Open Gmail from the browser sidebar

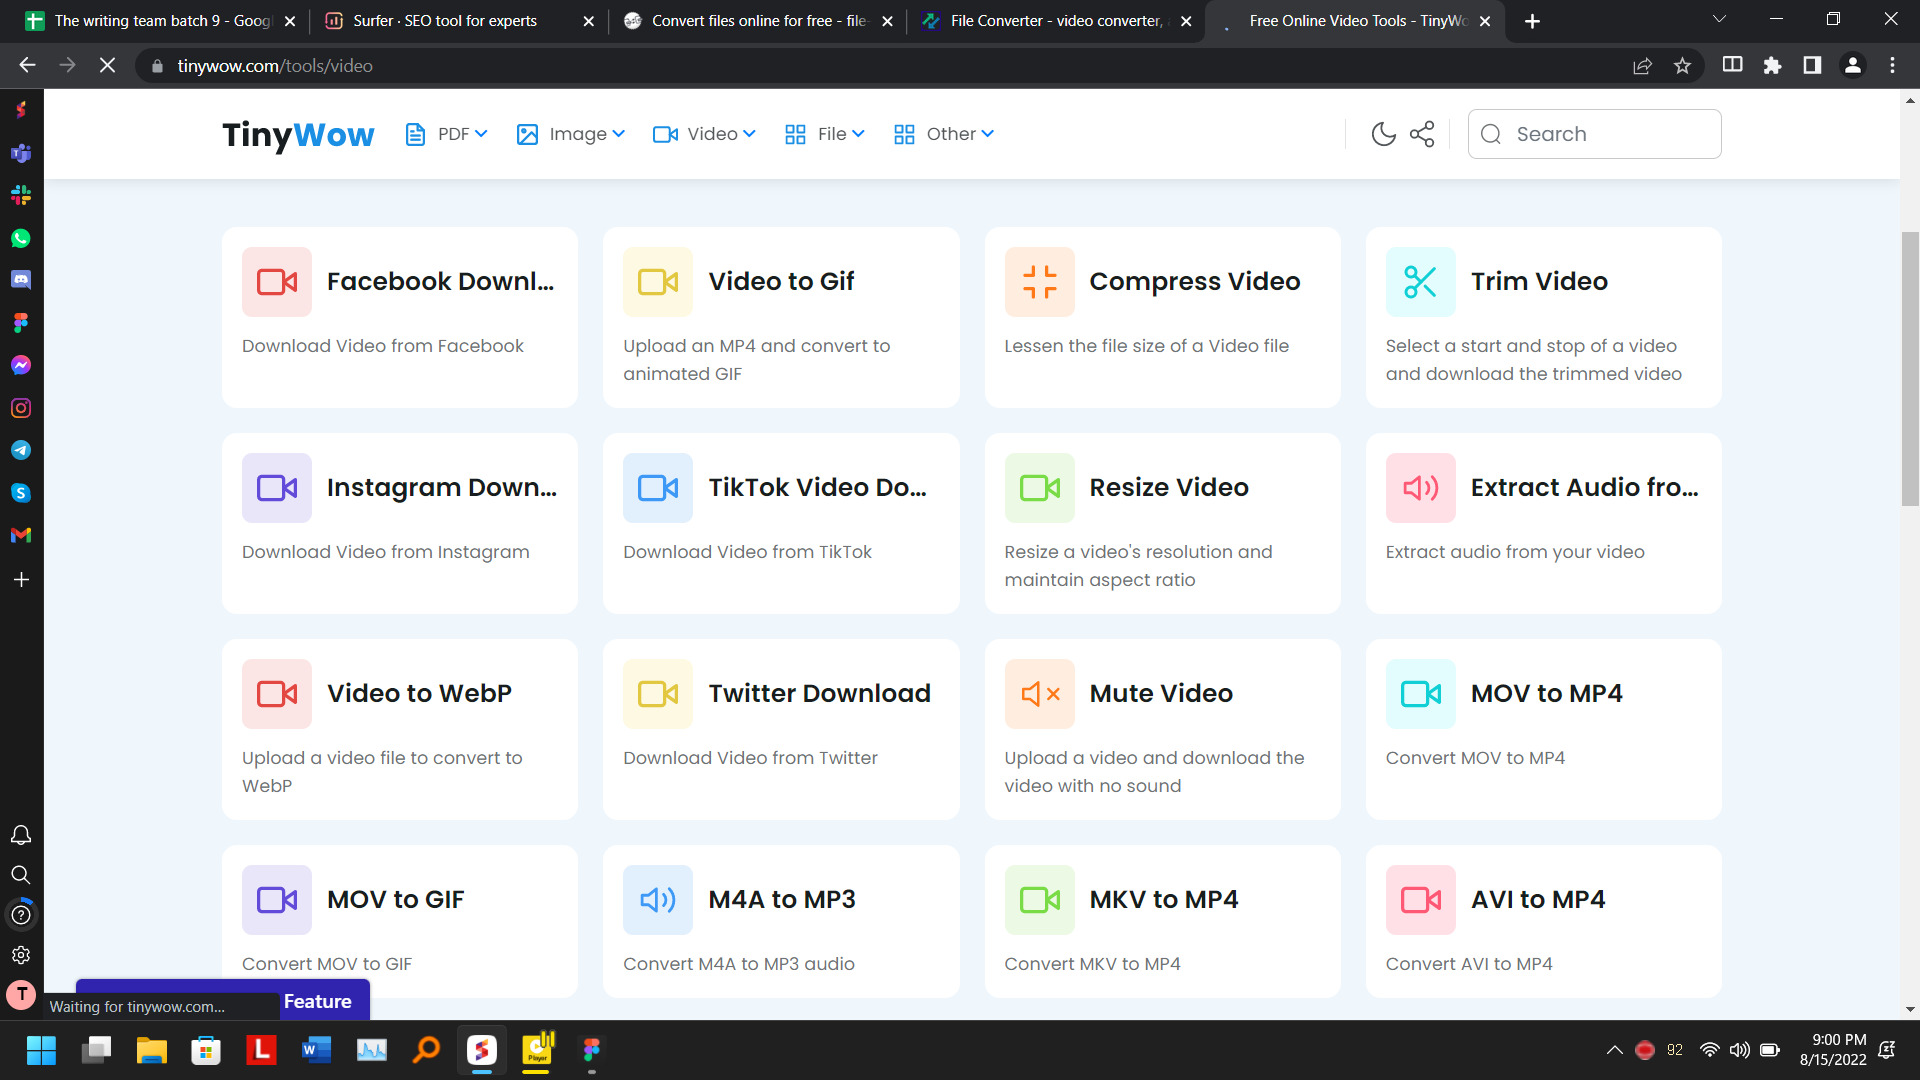click(21, 535)
